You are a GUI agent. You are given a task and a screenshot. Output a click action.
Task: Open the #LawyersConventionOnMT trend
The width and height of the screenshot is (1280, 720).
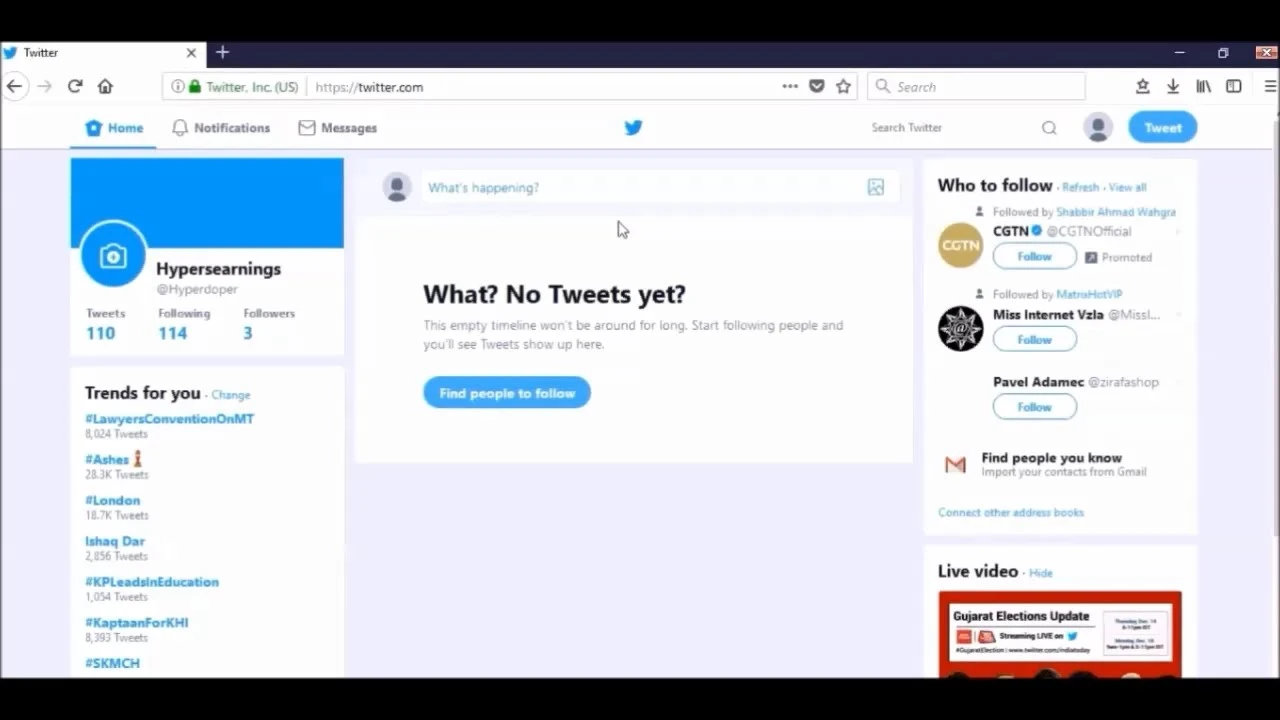[169, 419]
